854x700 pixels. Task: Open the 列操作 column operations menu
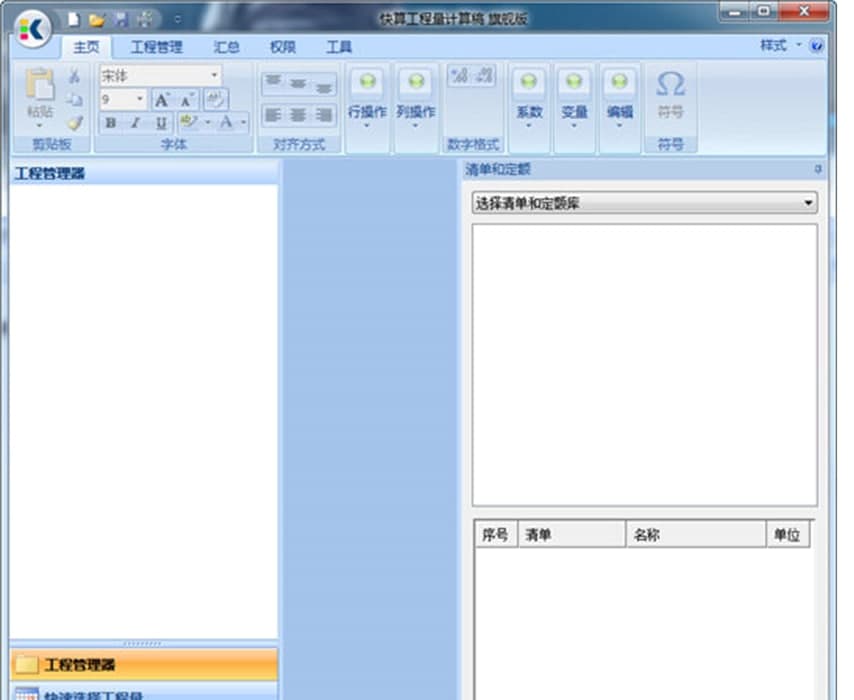click(416, 99)
